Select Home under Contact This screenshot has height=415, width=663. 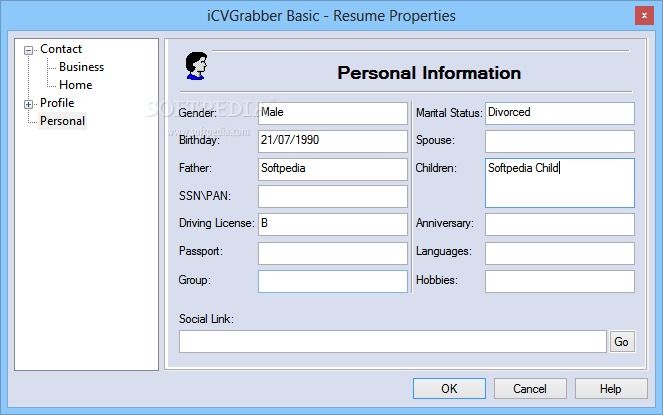click(x=76, y=85)
